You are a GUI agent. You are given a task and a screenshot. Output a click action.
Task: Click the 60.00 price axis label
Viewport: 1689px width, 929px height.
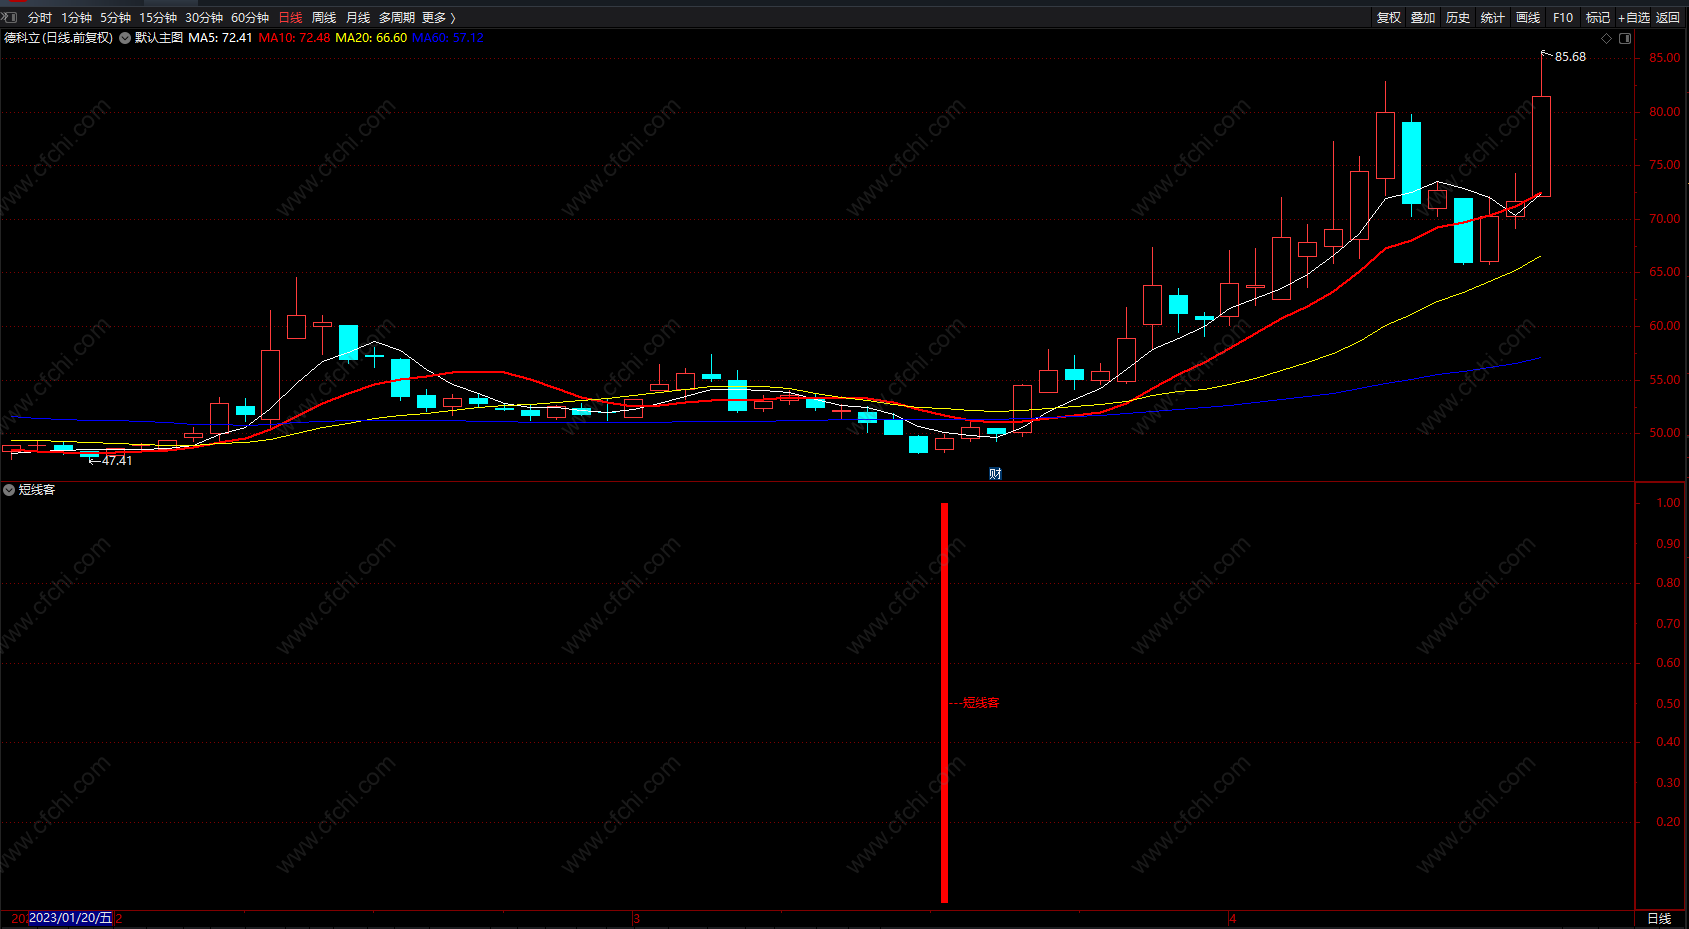point(1665,326)
